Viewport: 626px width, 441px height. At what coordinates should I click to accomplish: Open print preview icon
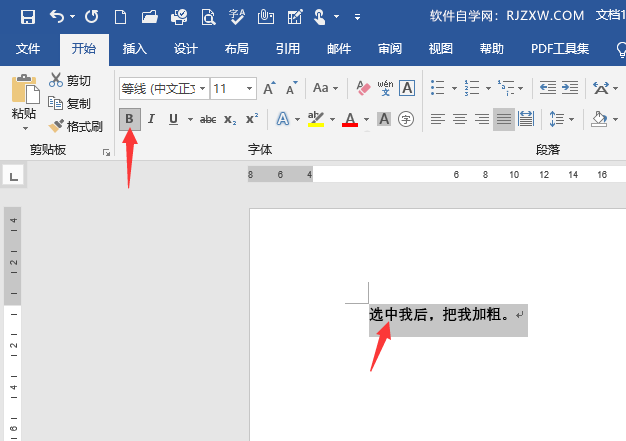pos(208,17)
